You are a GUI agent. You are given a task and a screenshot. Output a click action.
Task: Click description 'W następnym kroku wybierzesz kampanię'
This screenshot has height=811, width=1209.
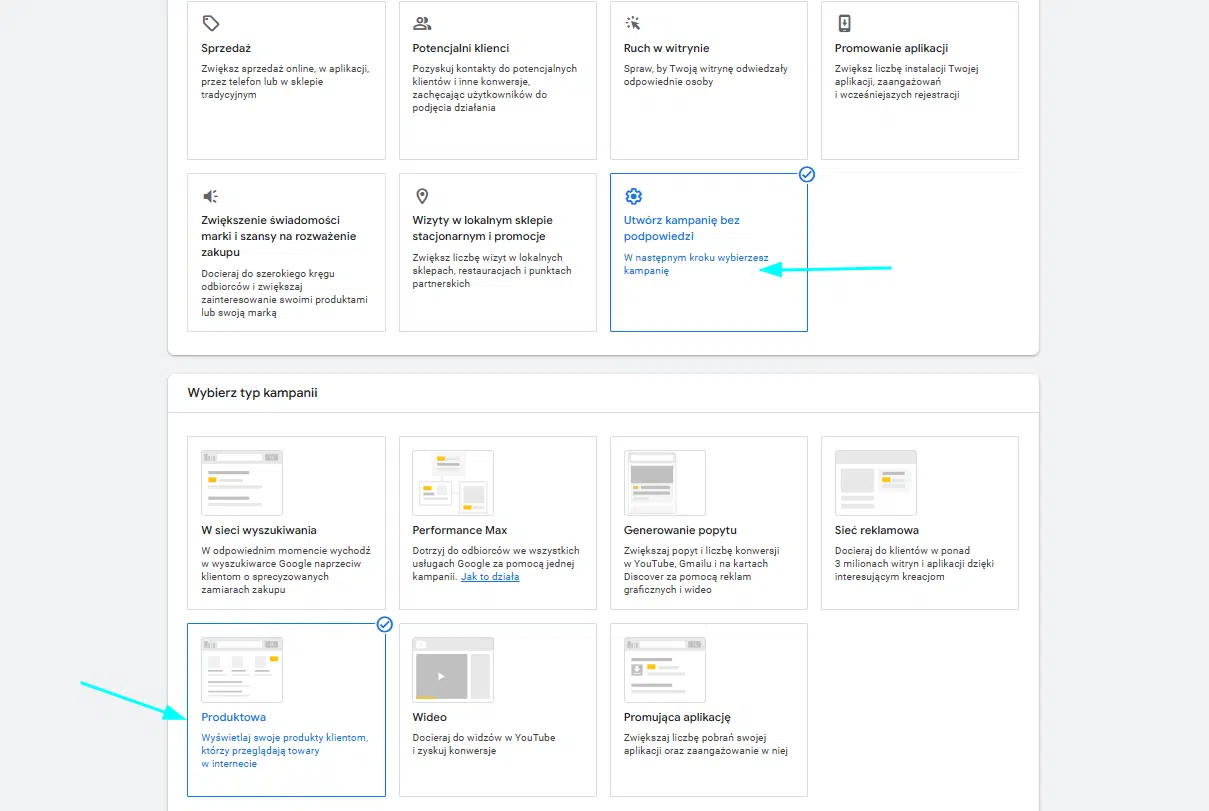pos(696,264)
